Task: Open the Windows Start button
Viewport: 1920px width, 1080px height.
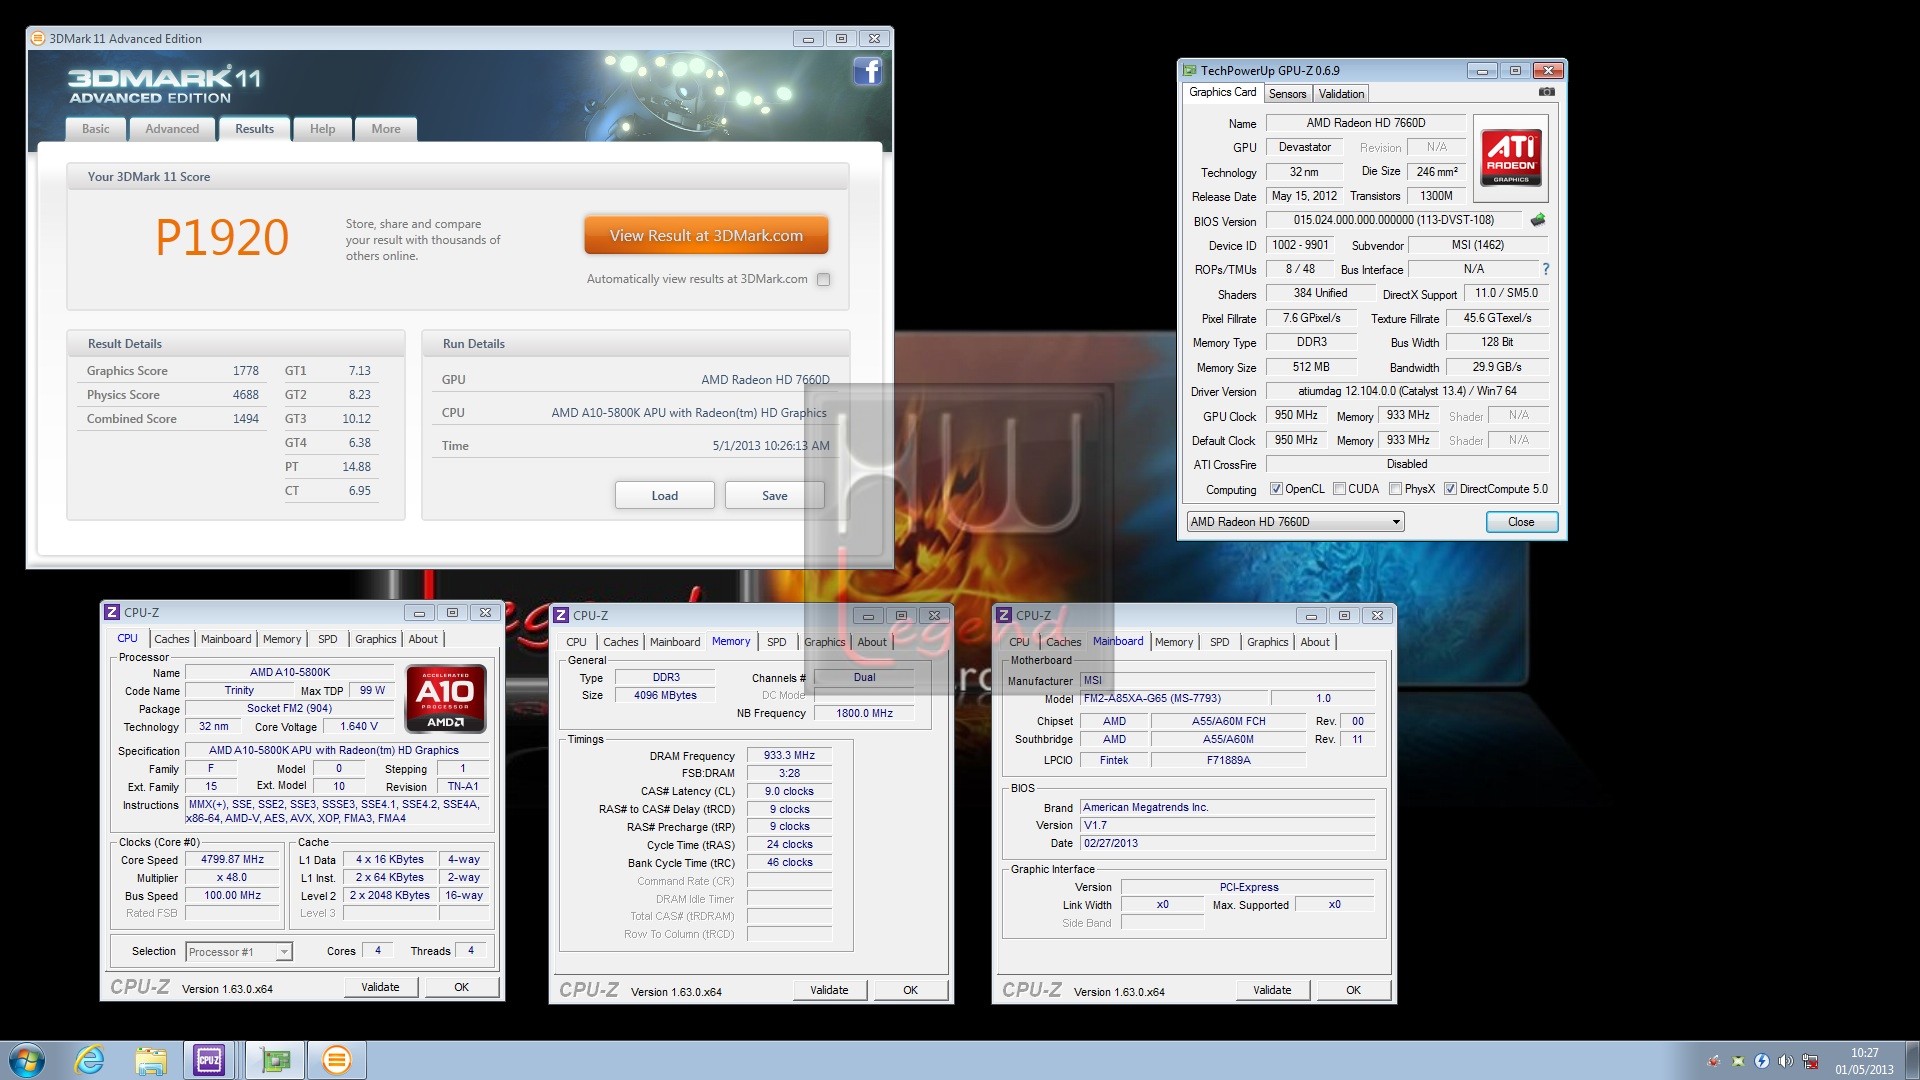Action: (27, 1060)
